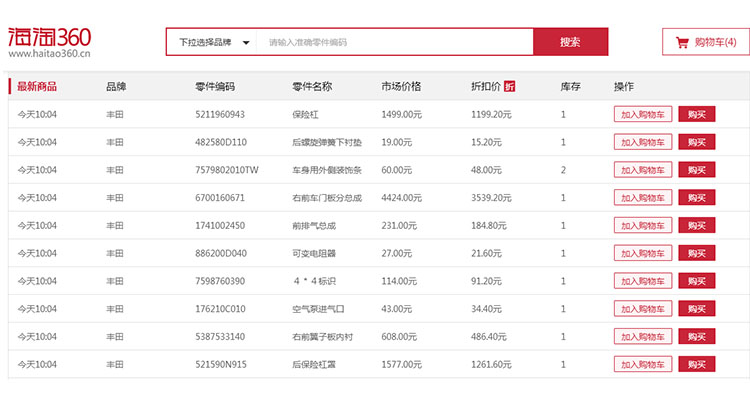Select part code 521590N915
Image resolution: width=750 pixels, height=398 pixels.
[221, 364]
